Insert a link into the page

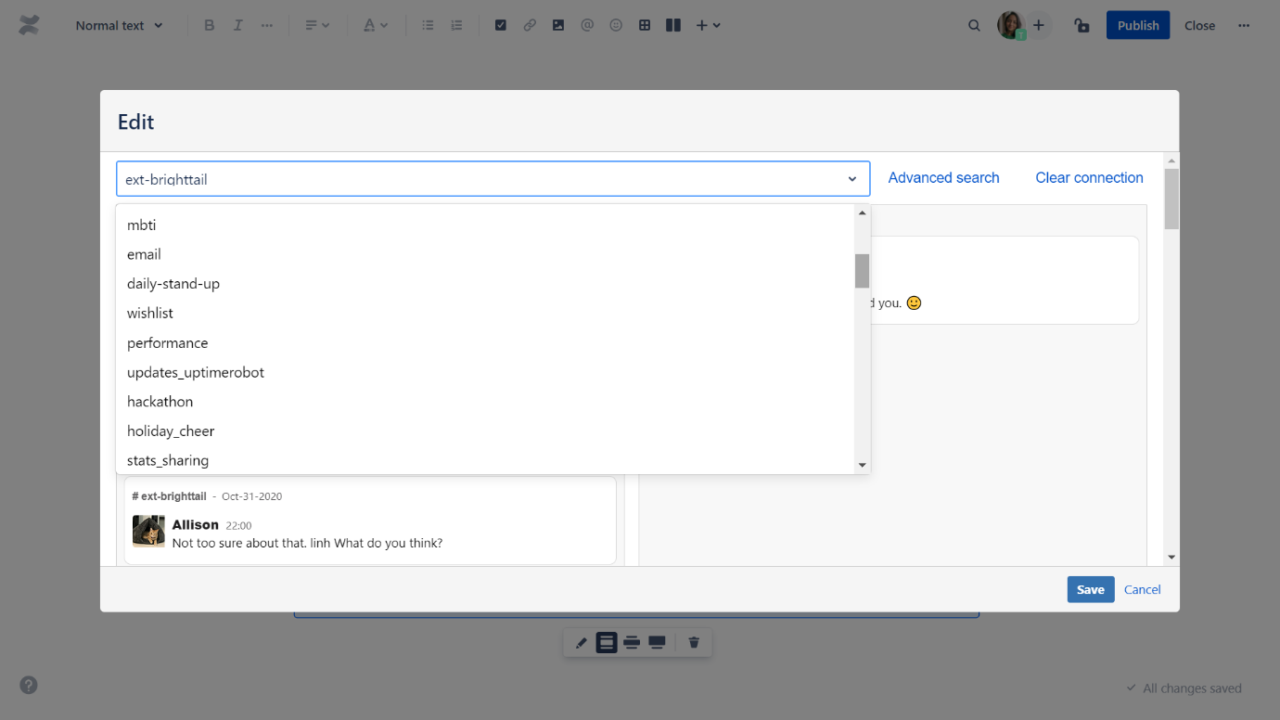529,24
